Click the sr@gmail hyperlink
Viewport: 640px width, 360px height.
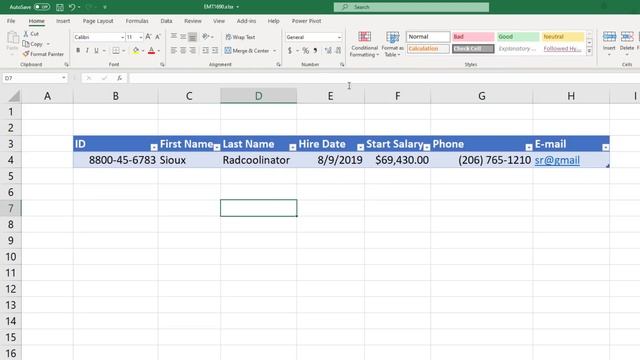tap(557, 160)
